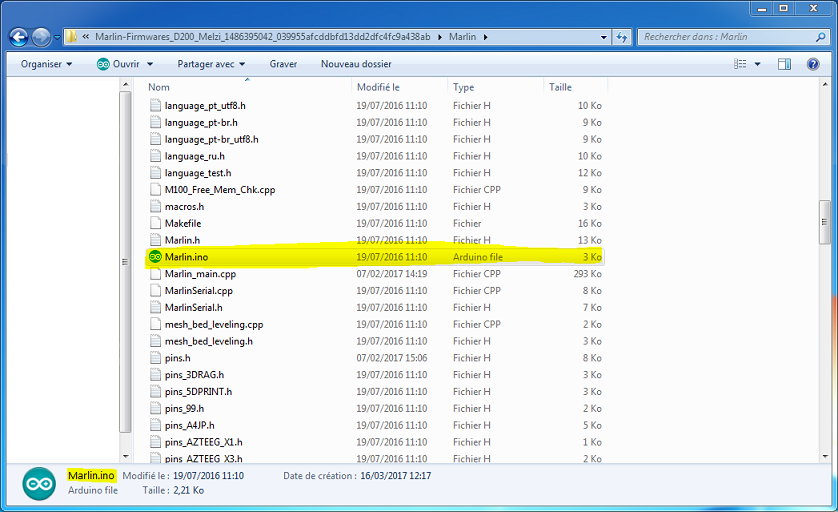Select pins.h file icon
The height and width of the screenshot is (512, 838).
(x=155, y=358)
